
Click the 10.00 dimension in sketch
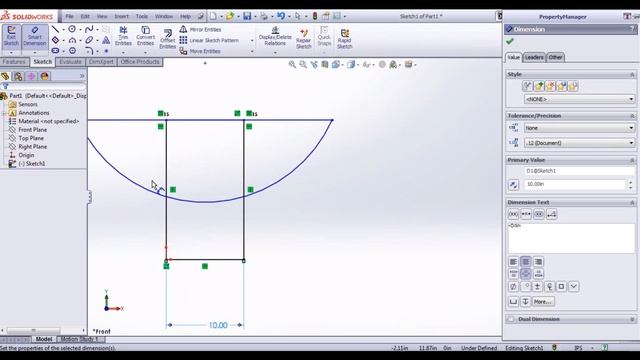click(x=218, y=325)
